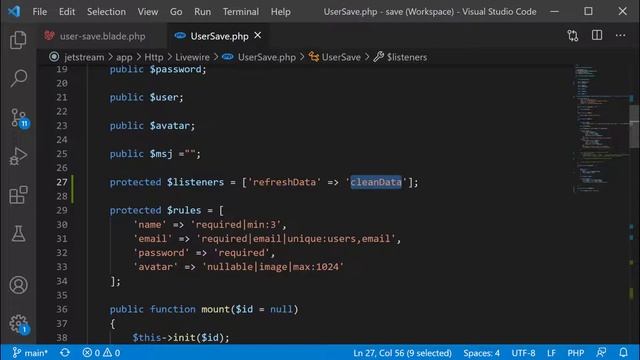Click 'required|email|unique:users,email' string

pyautogui.click(x=296, y=238)
